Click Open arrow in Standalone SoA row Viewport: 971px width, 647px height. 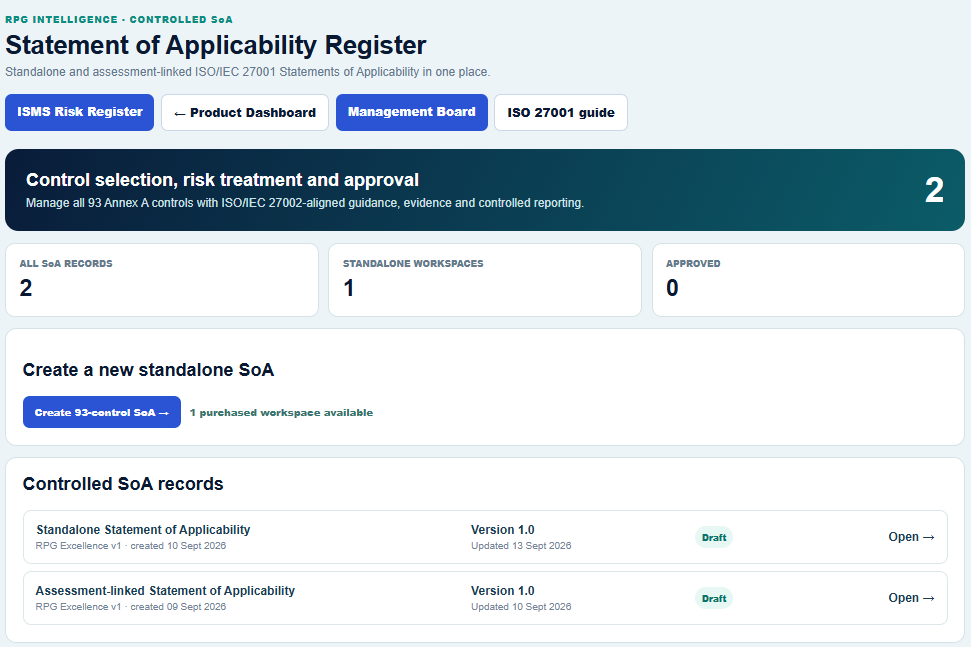click(x=911, y=537)
